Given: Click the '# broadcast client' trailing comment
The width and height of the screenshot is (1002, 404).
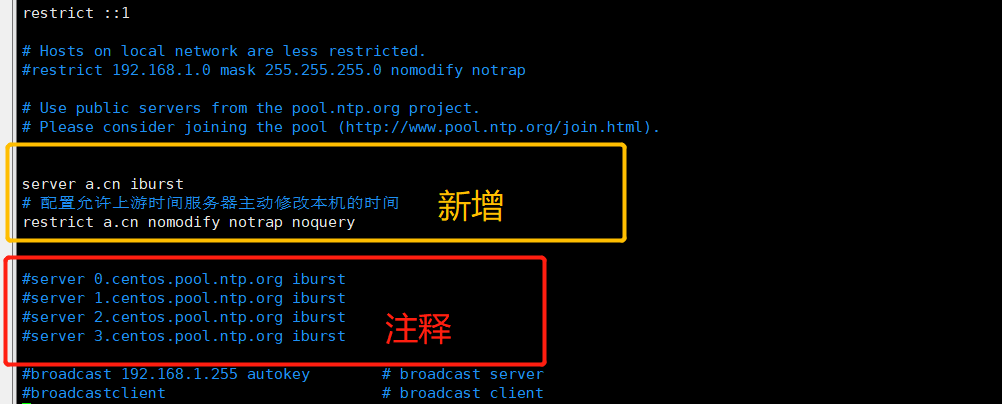Looking at the screenshot, I should 463,393.
